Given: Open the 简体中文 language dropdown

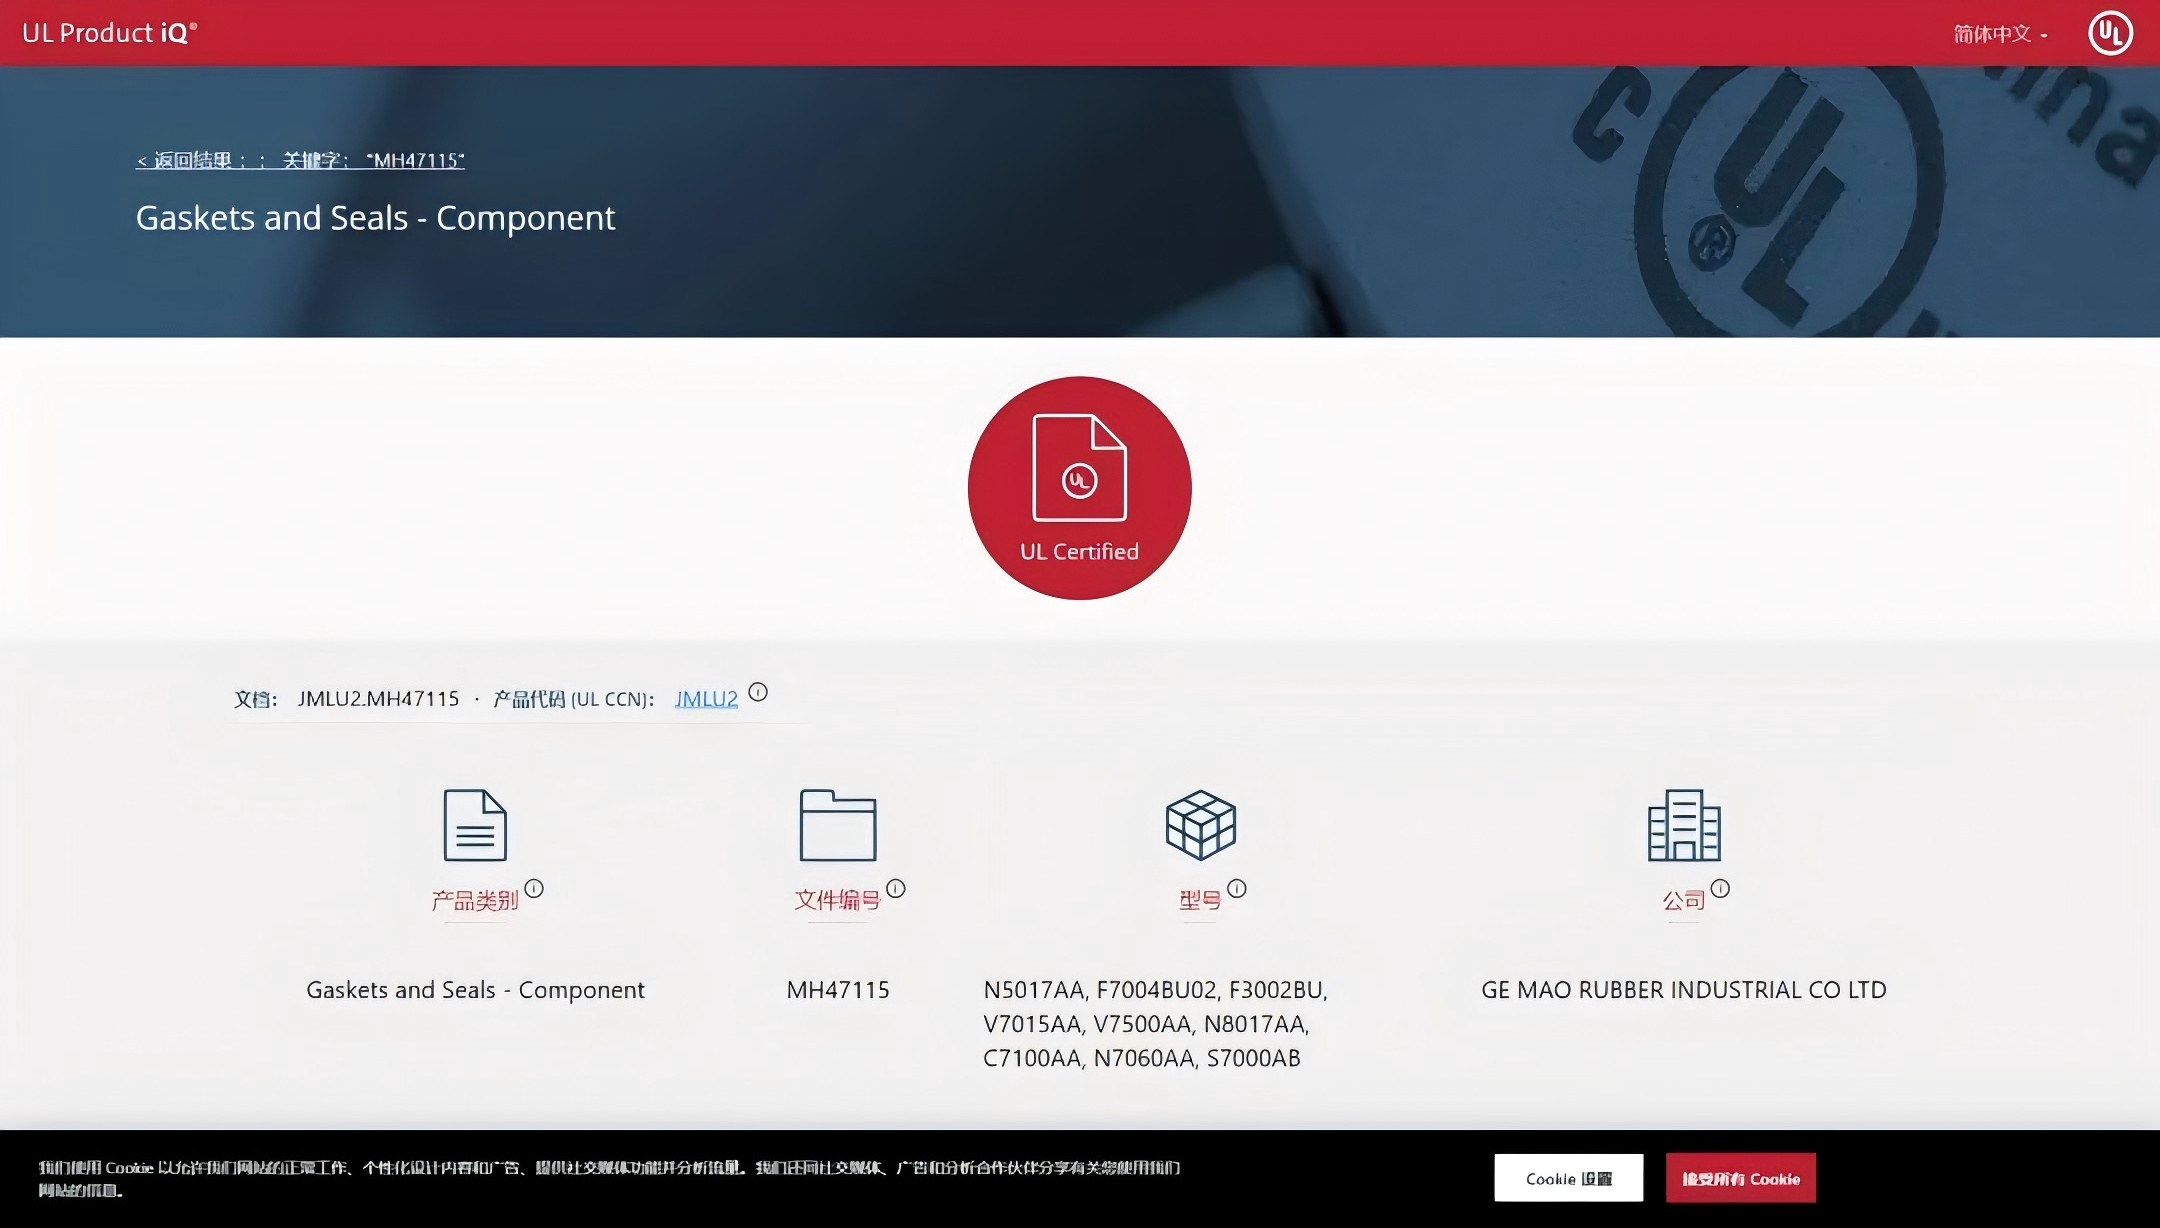Looking at the screenshot, I should tap(2000, 34).
